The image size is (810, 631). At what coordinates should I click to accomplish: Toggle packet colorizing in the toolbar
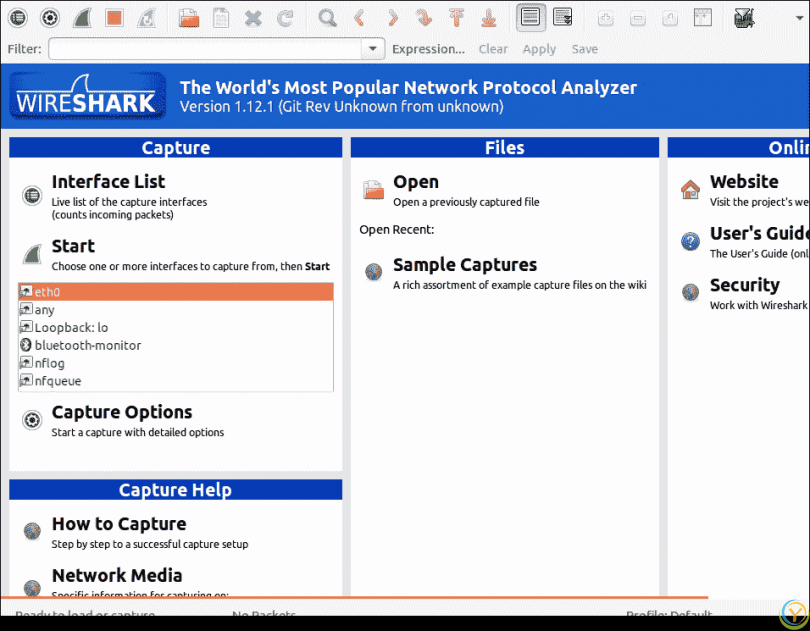tap(531, 17)
